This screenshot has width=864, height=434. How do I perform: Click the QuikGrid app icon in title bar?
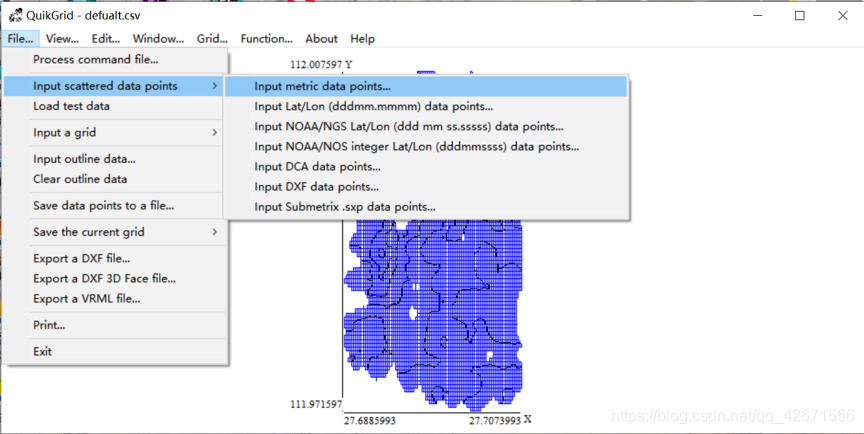click(16, 15)
